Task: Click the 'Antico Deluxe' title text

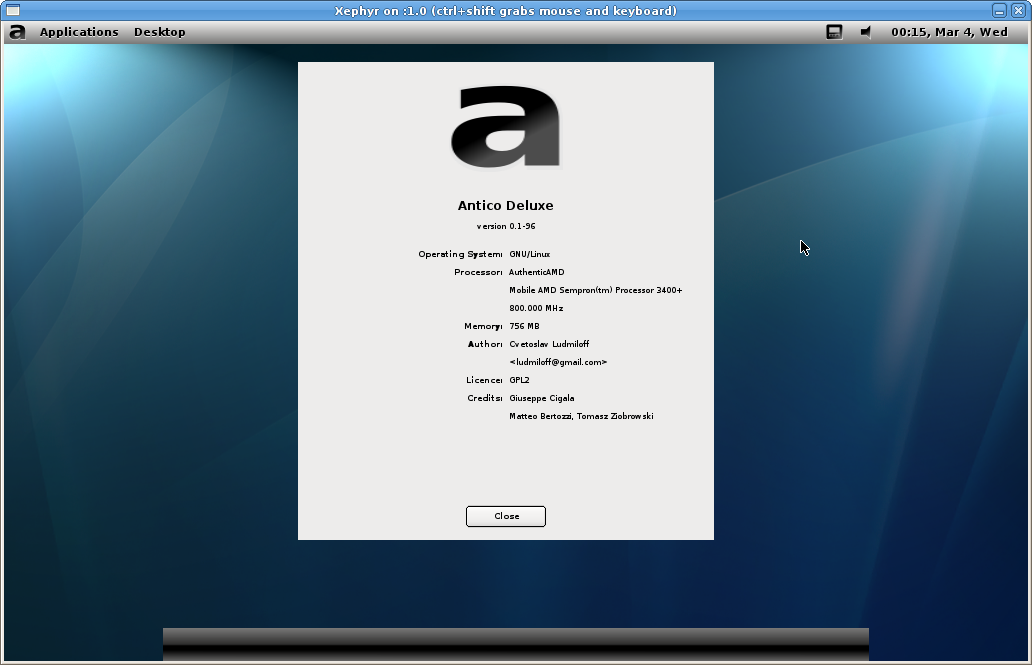Action: point(505,205)
